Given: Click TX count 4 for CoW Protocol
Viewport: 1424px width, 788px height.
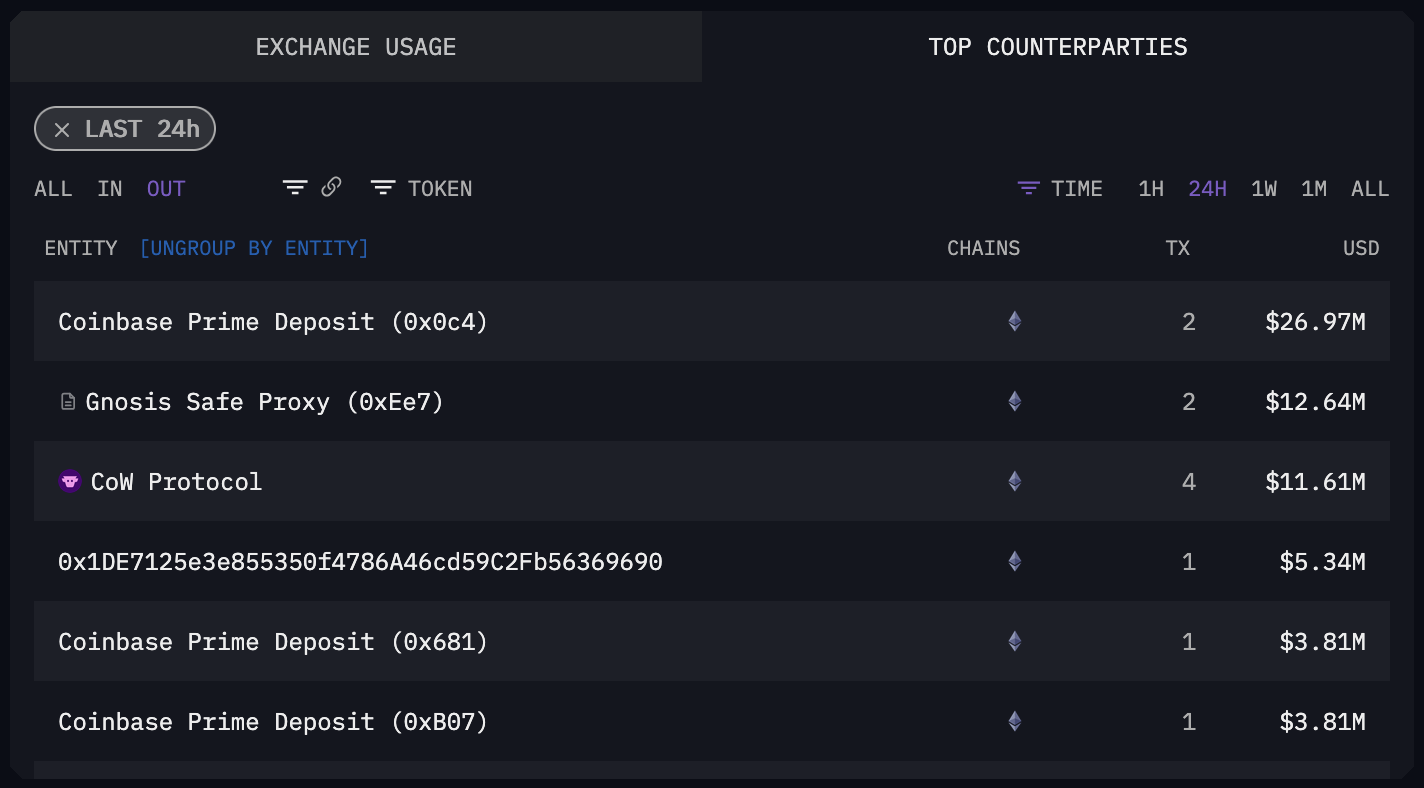Looking at the screenshot, I should pyautogui.click(x=1189, y=482).
